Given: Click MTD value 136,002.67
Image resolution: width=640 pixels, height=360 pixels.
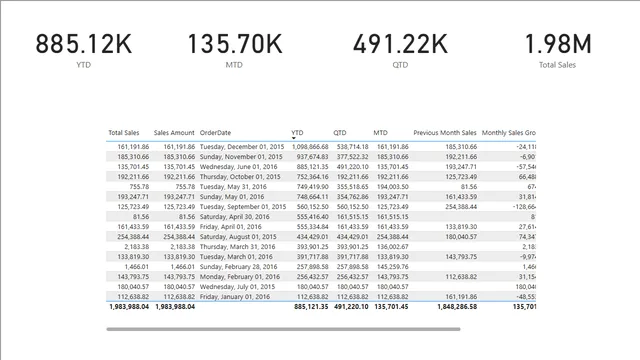Looking at the screenshot, I should (392, 247).
